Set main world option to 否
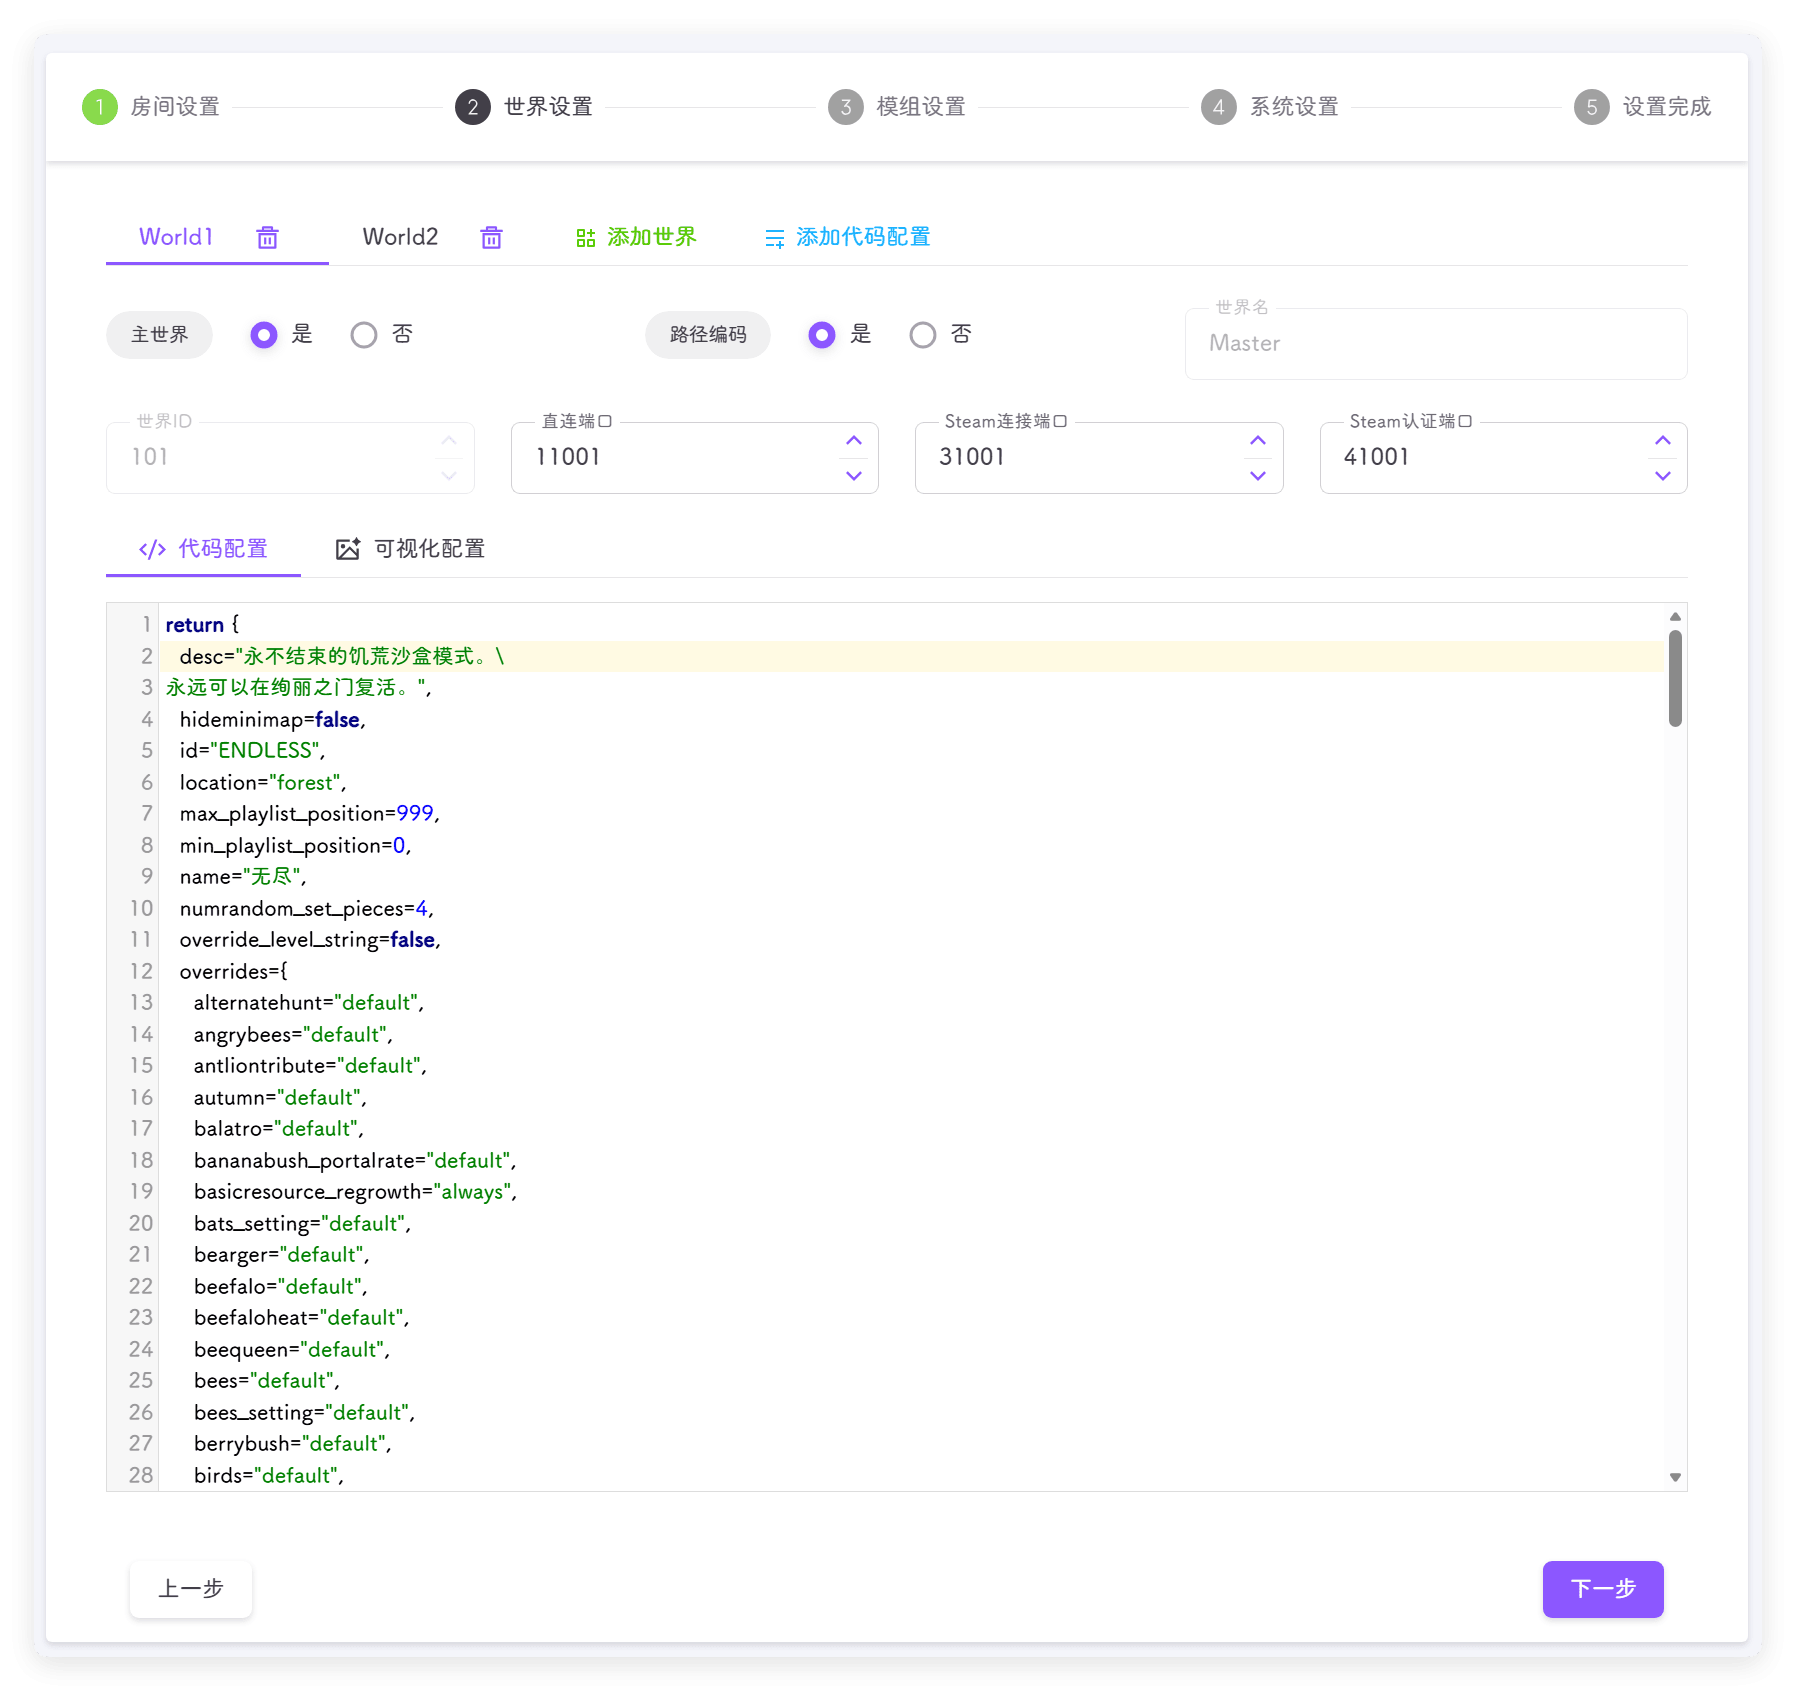 click(x=364, y=335)
